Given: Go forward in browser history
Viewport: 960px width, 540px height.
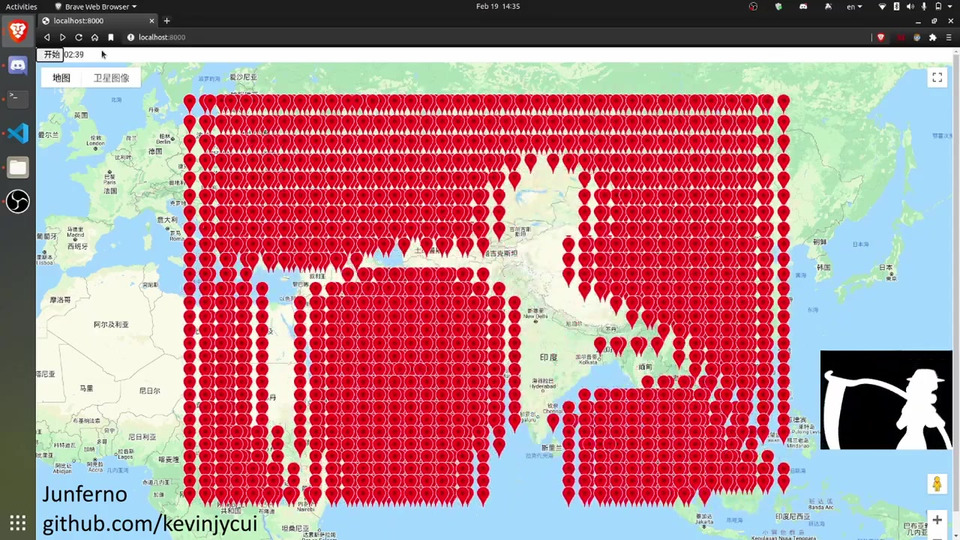Looking at the screenshot, I should pyautogui.click(x=62, y=37).
